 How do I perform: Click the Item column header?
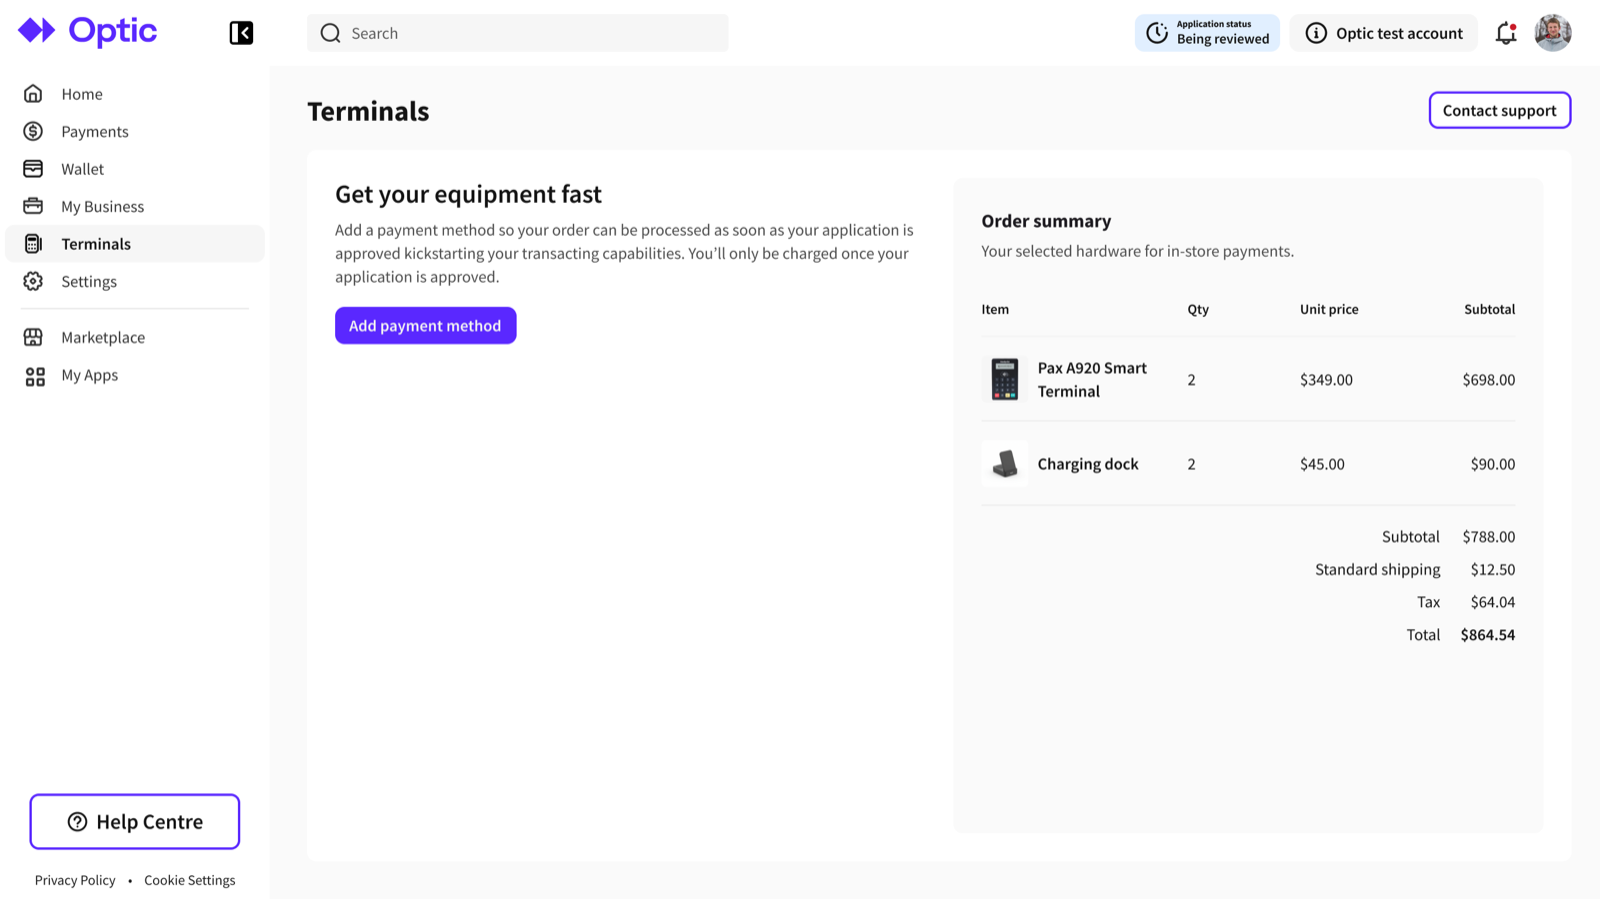click(x=995, y=309)
